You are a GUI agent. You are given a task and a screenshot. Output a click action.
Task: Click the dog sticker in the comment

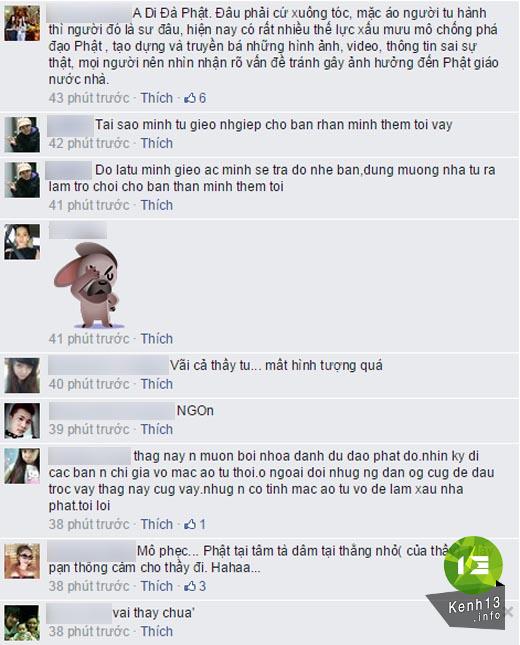pyautogui.click(x=87, y=285)
